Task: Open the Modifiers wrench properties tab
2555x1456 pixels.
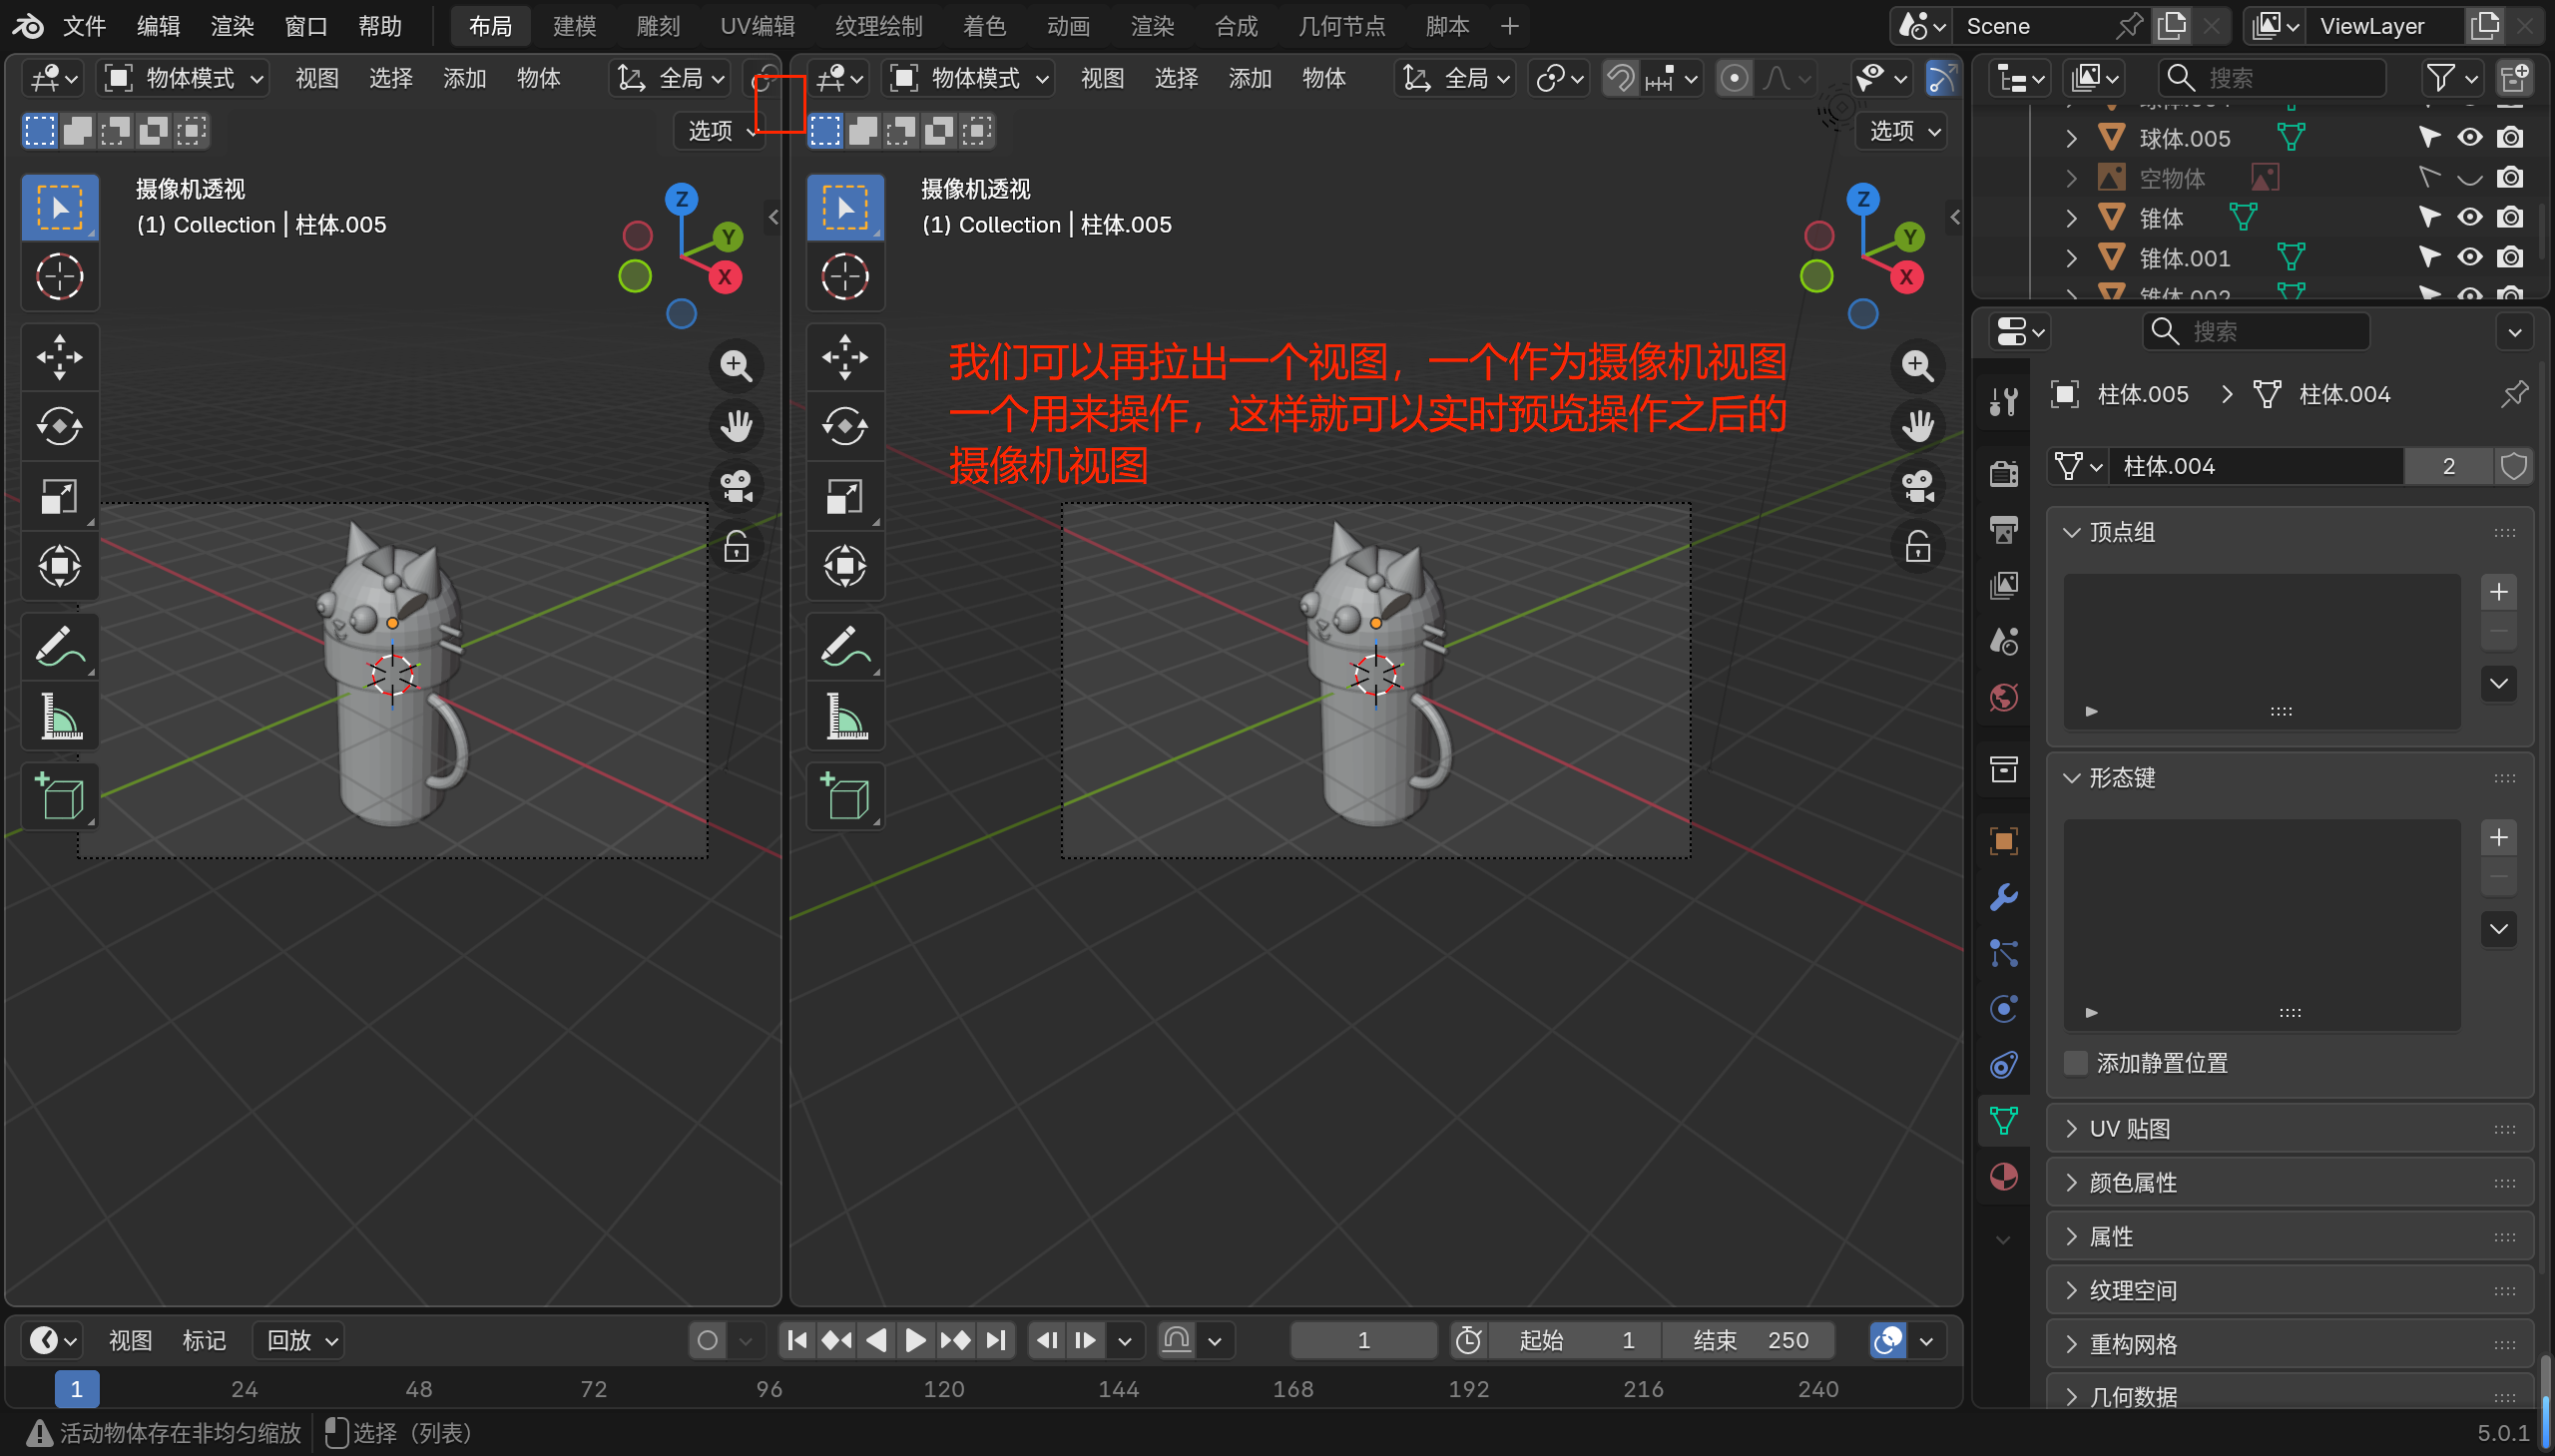Action: coord(2003,897)
